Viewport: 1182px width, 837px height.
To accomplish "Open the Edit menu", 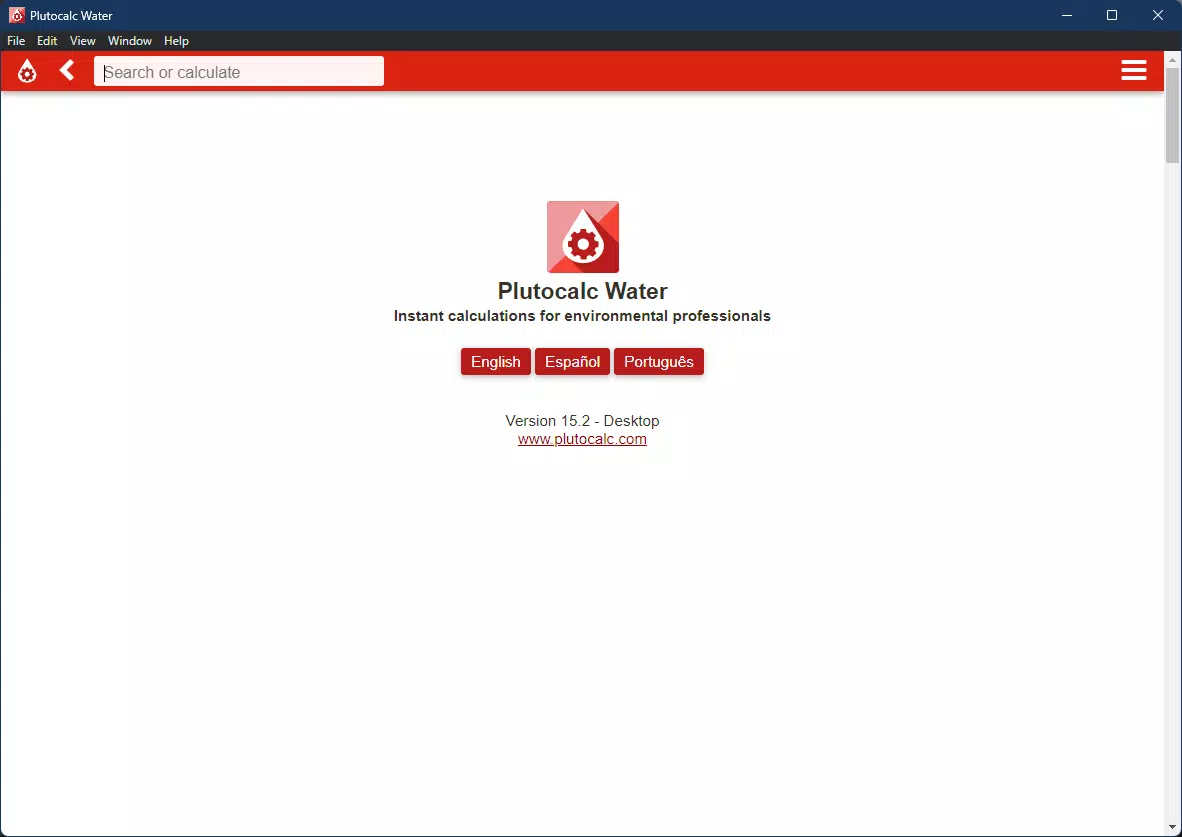I will point(47,41).
